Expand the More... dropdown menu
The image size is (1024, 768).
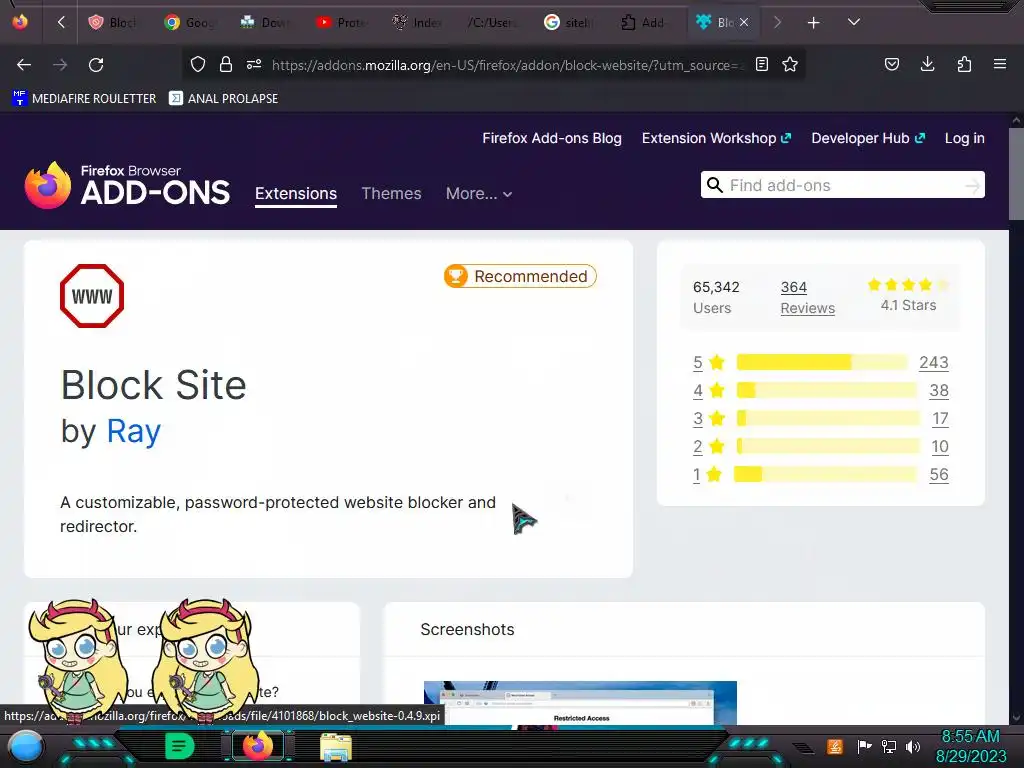pos(479,194)
